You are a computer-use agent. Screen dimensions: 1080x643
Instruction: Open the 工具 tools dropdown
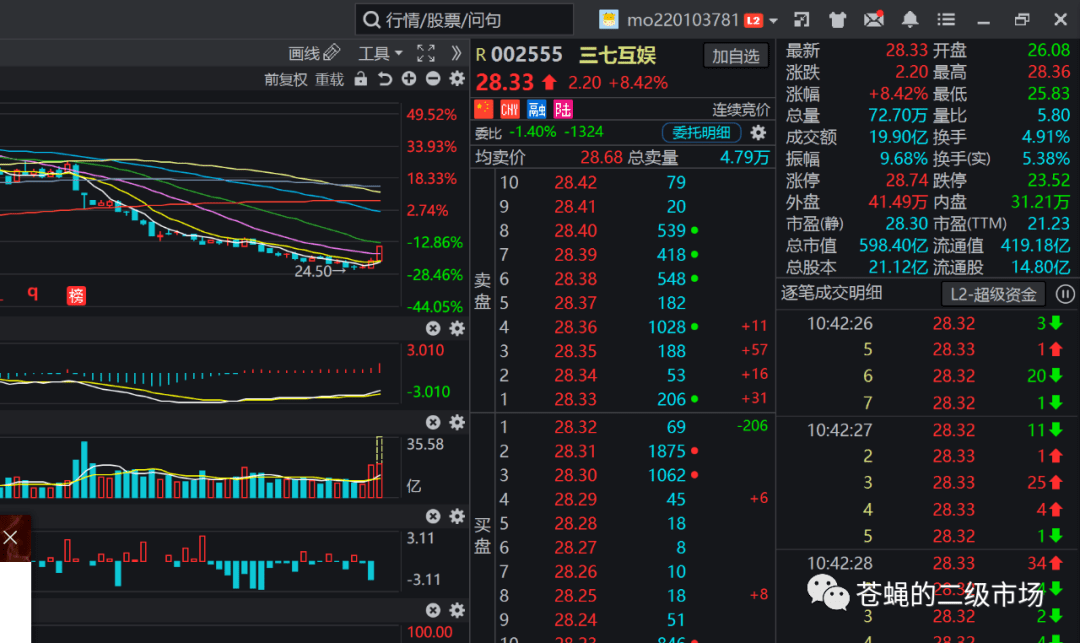[380, 53]
